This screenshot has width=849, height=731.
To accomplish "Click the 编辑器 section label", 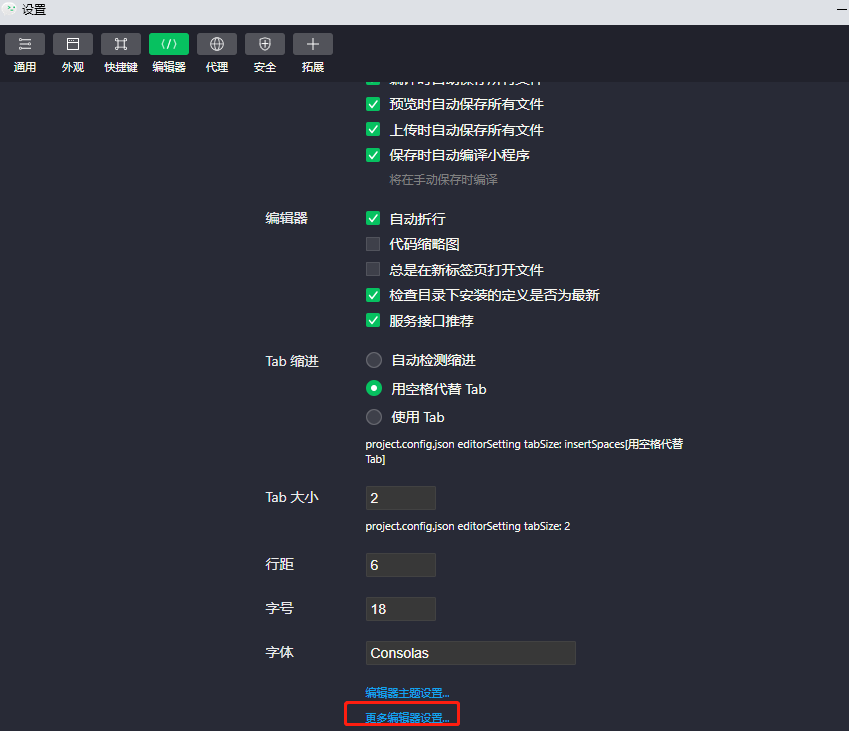I will click(x=286, y=218).
